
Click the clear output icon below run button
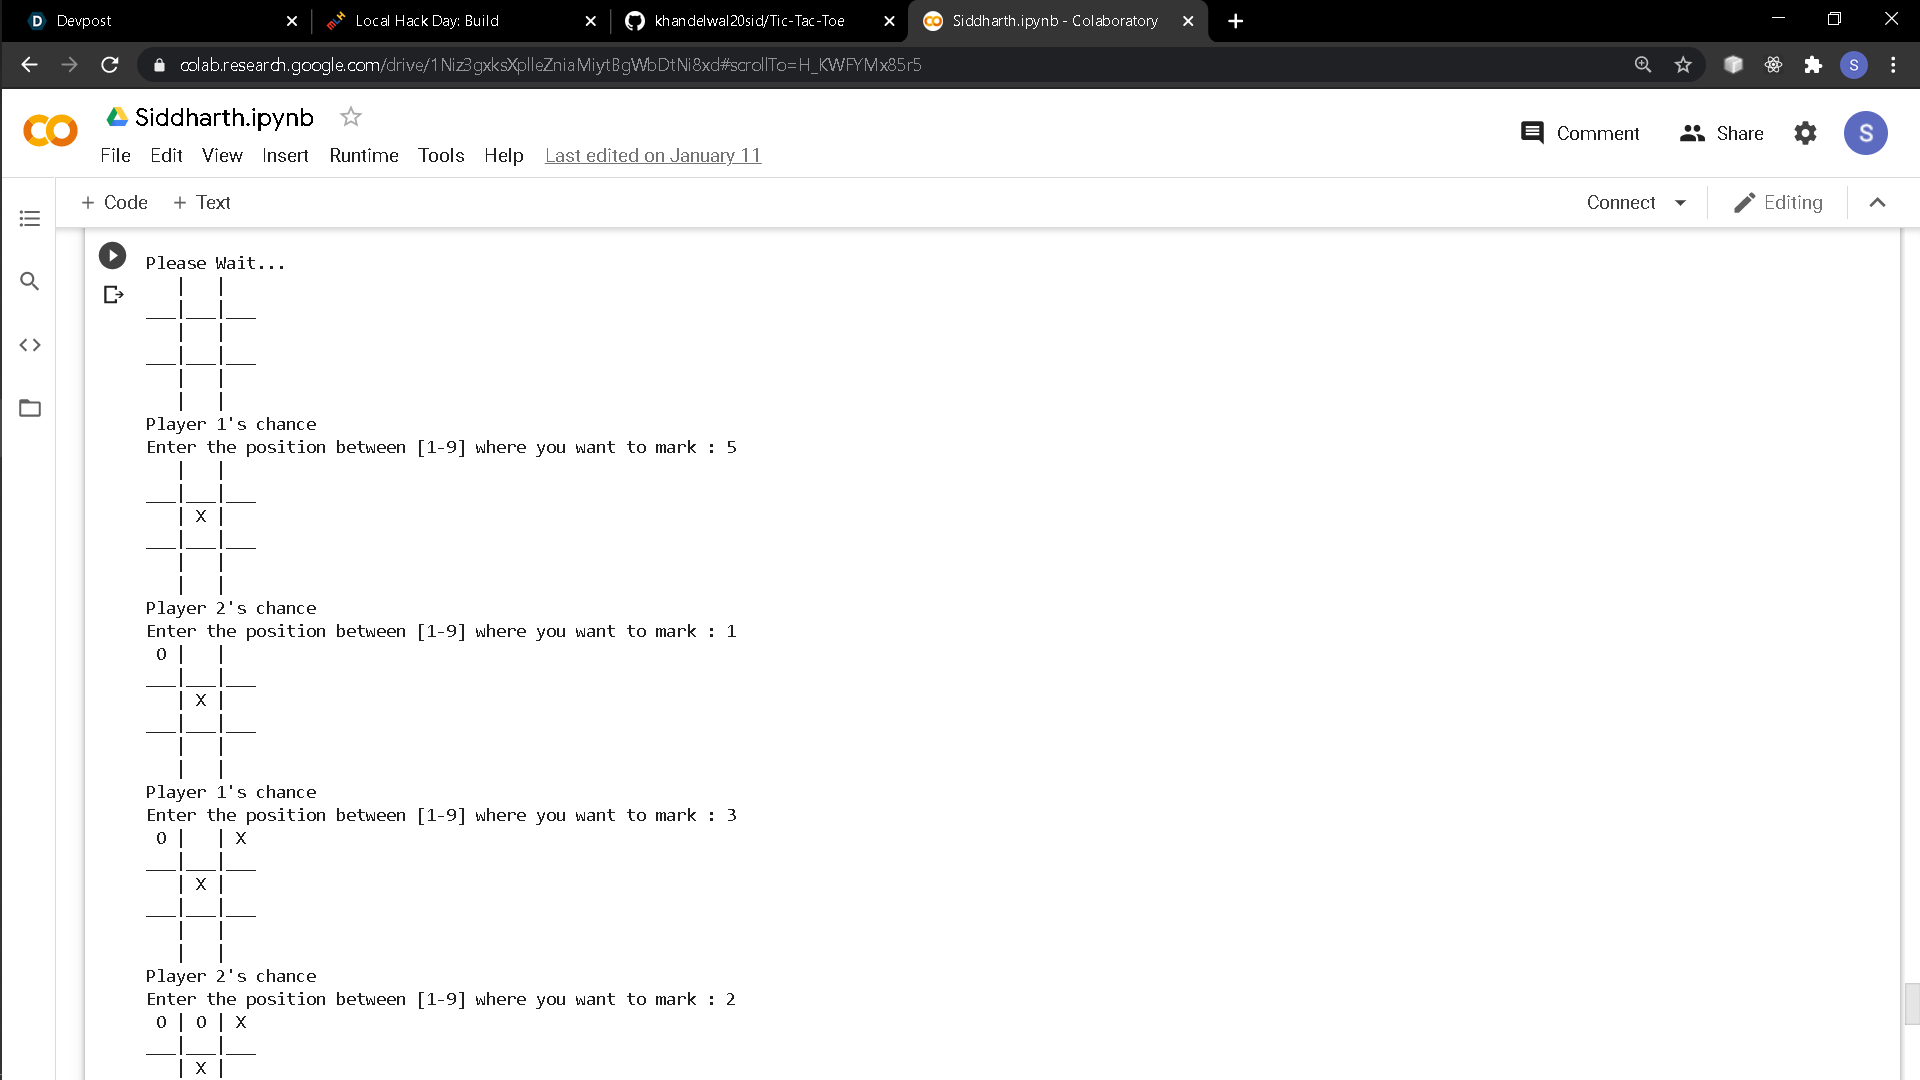point(113,295)
